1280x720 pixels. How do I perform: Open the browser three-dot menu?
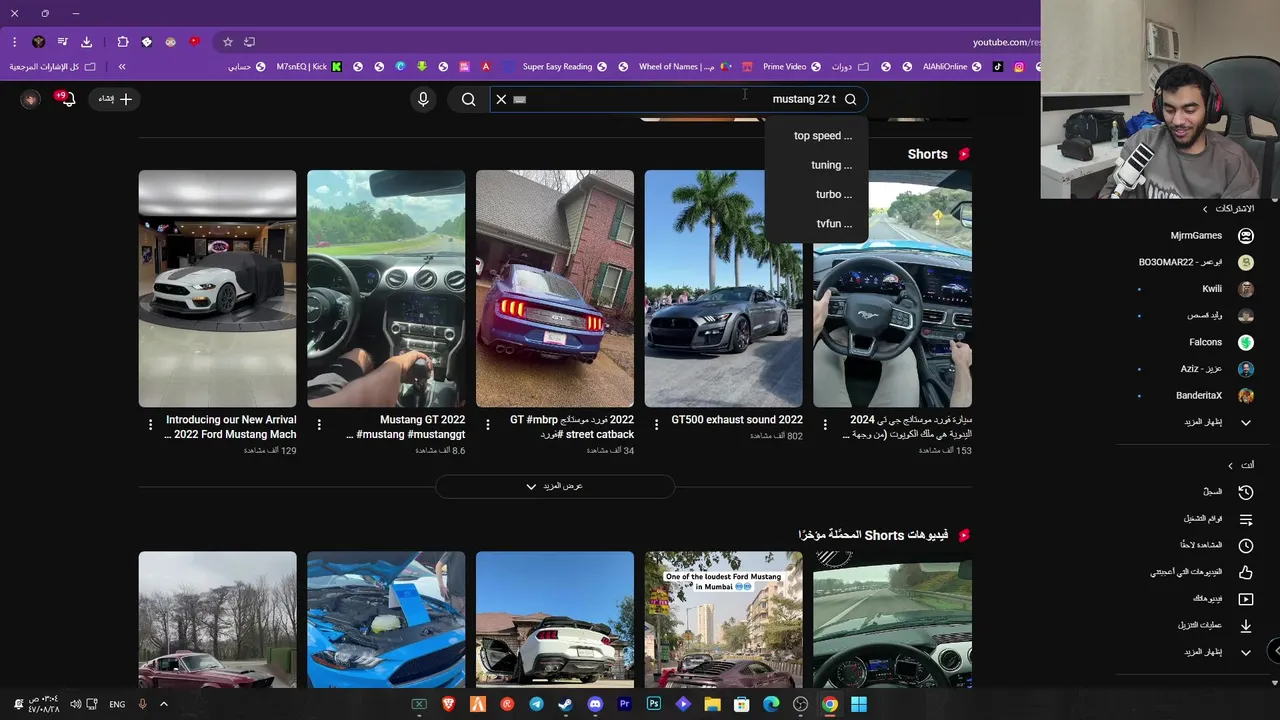14,42
